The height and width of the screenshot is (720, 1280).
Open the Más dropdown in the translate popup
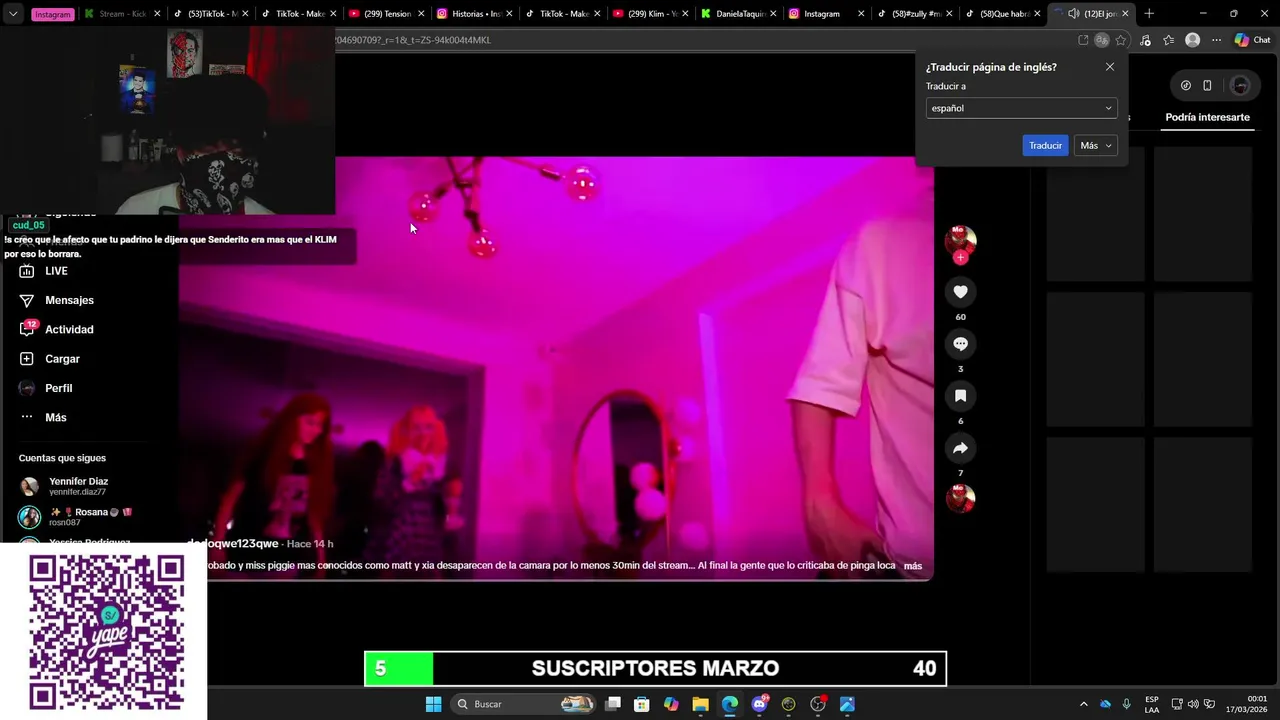pyautogui.click(x=1095, y=146)
